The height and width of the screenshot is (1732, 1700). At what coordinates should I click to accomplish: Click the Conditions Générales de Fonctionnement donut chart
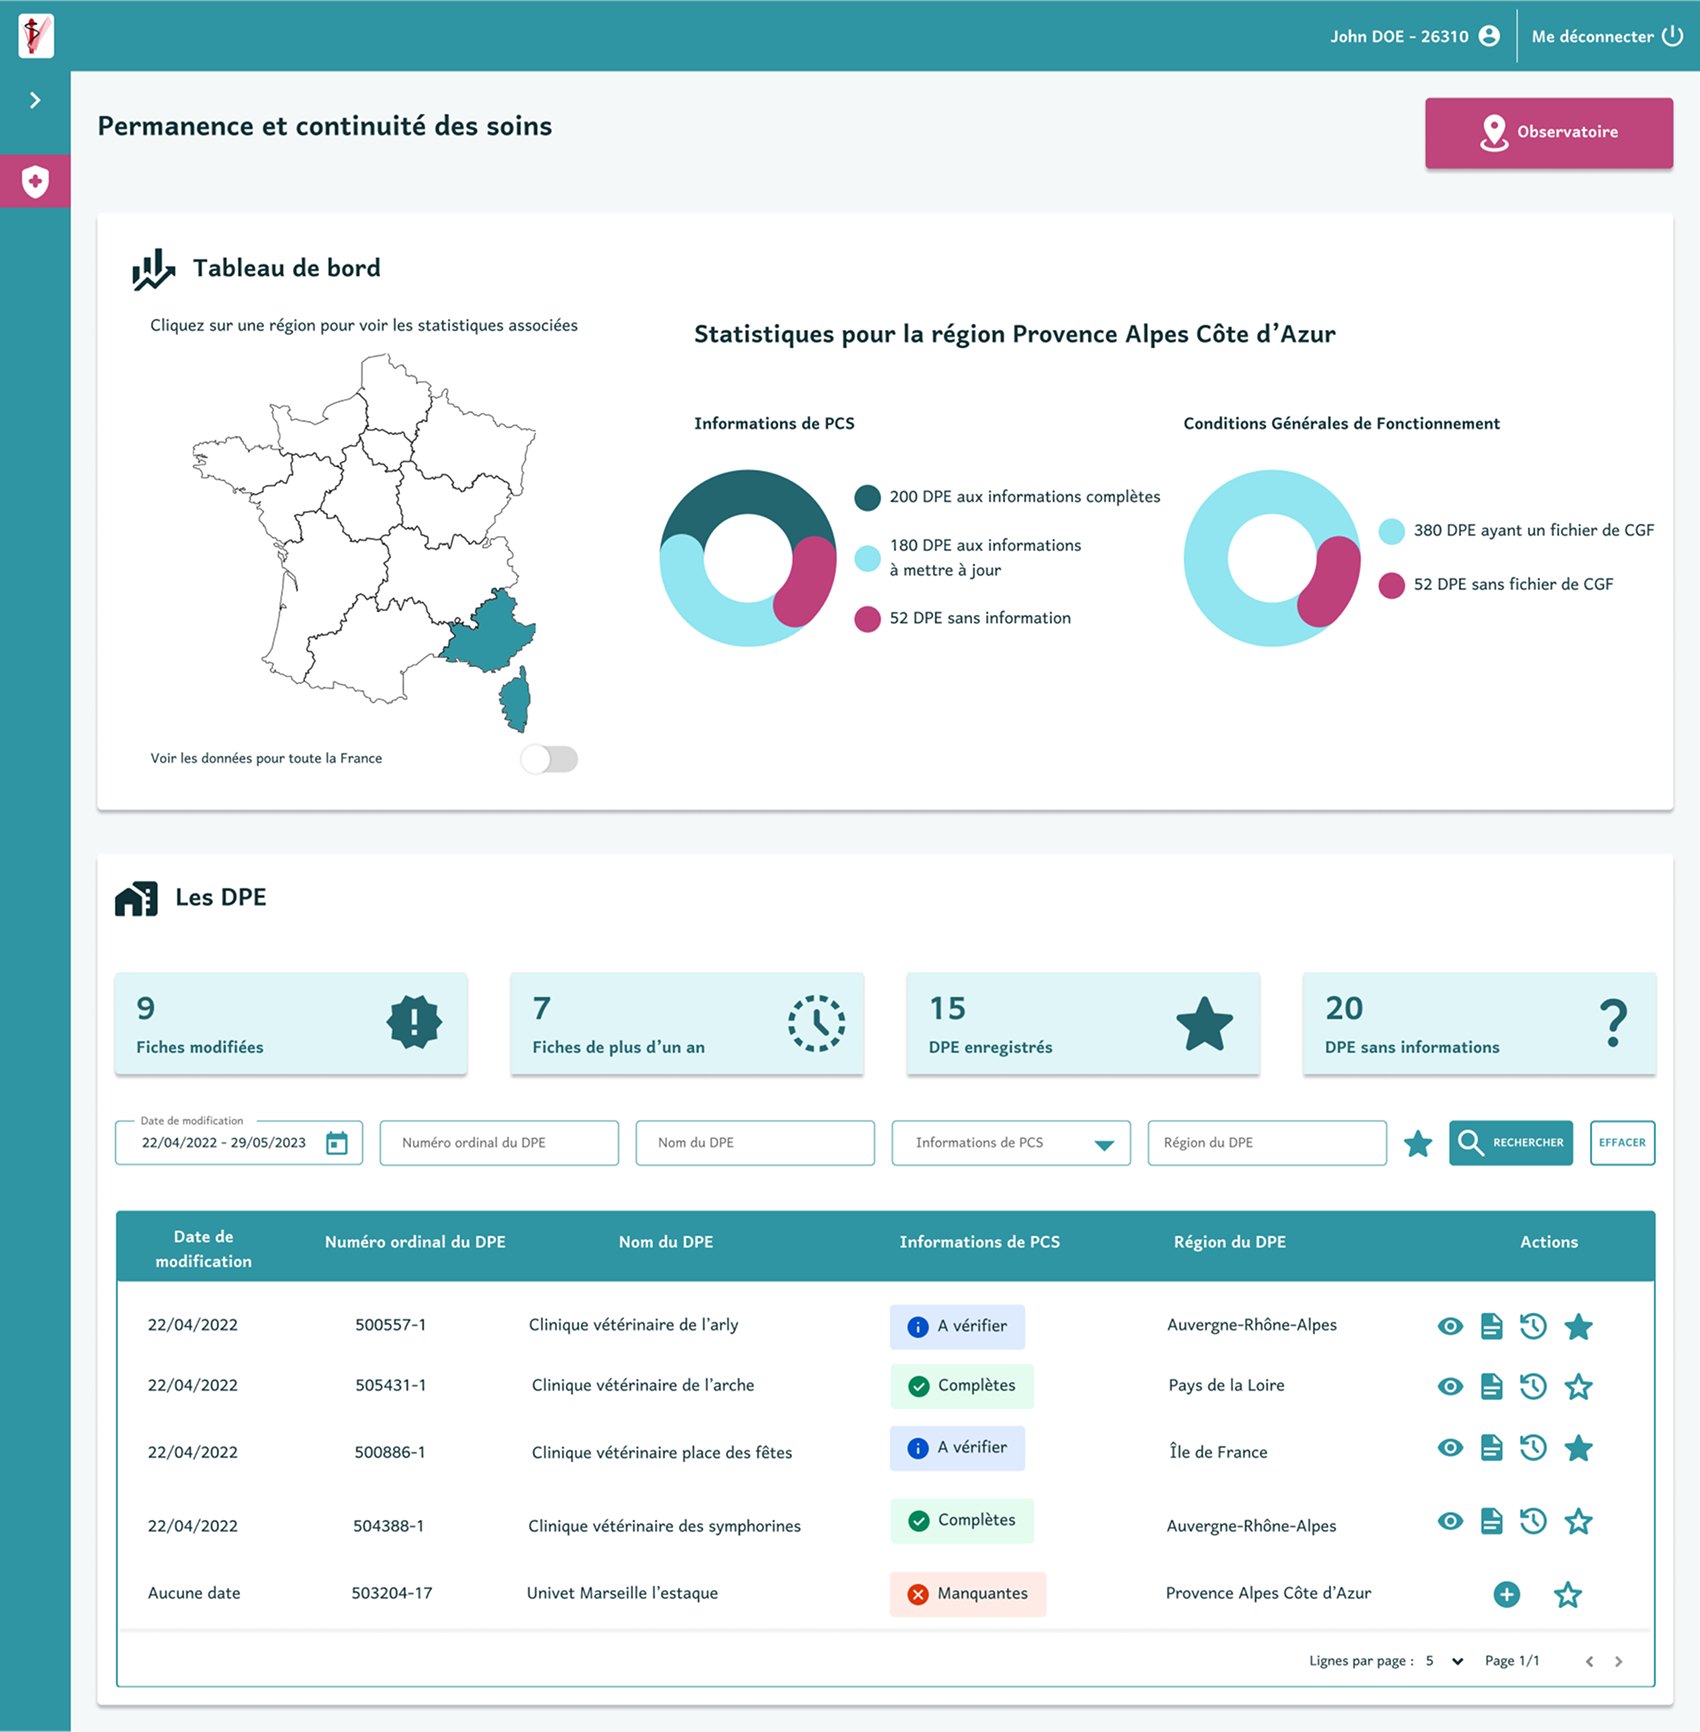tap(1272, 558)
